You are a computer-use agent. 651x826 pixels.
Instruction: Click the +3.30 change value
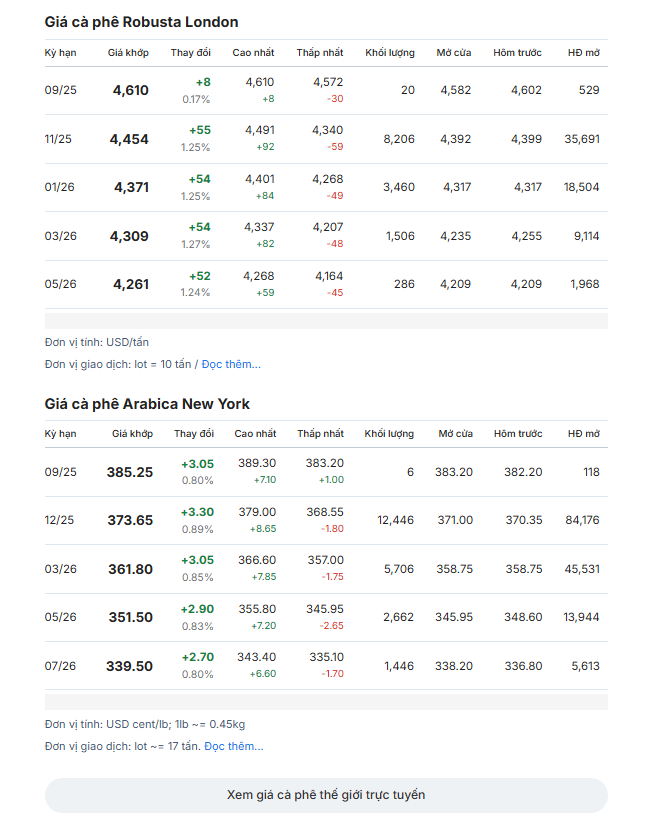tap(198, 512)
